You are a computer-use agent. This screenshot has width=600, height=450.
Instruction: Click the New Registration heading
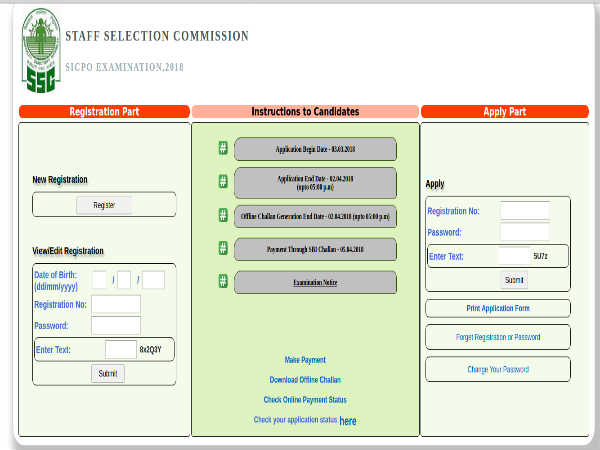(60, 179)
